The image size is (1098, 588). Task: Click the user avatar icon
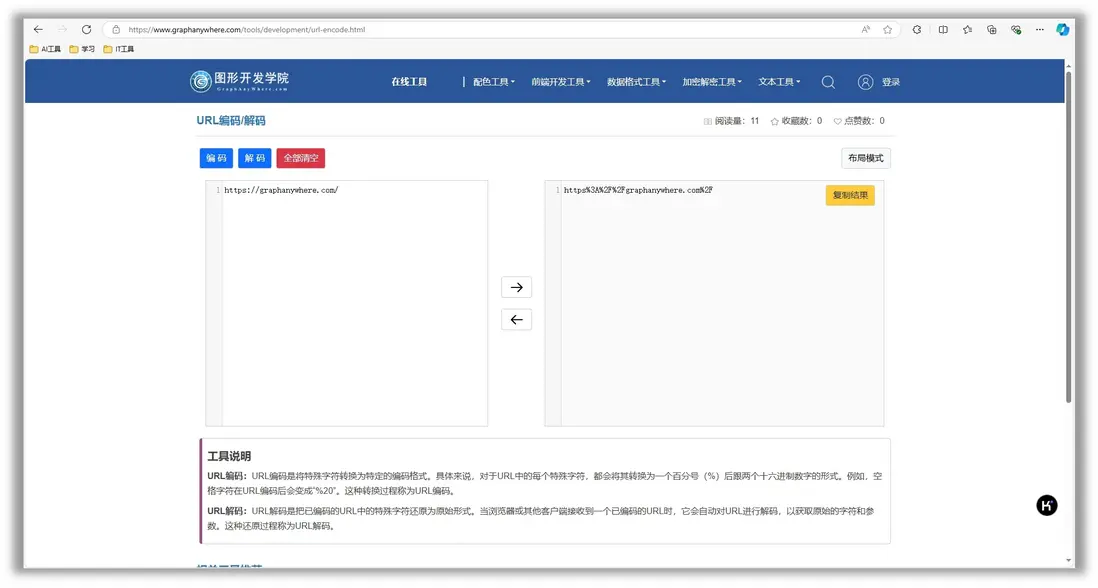(x=866, y=82)
